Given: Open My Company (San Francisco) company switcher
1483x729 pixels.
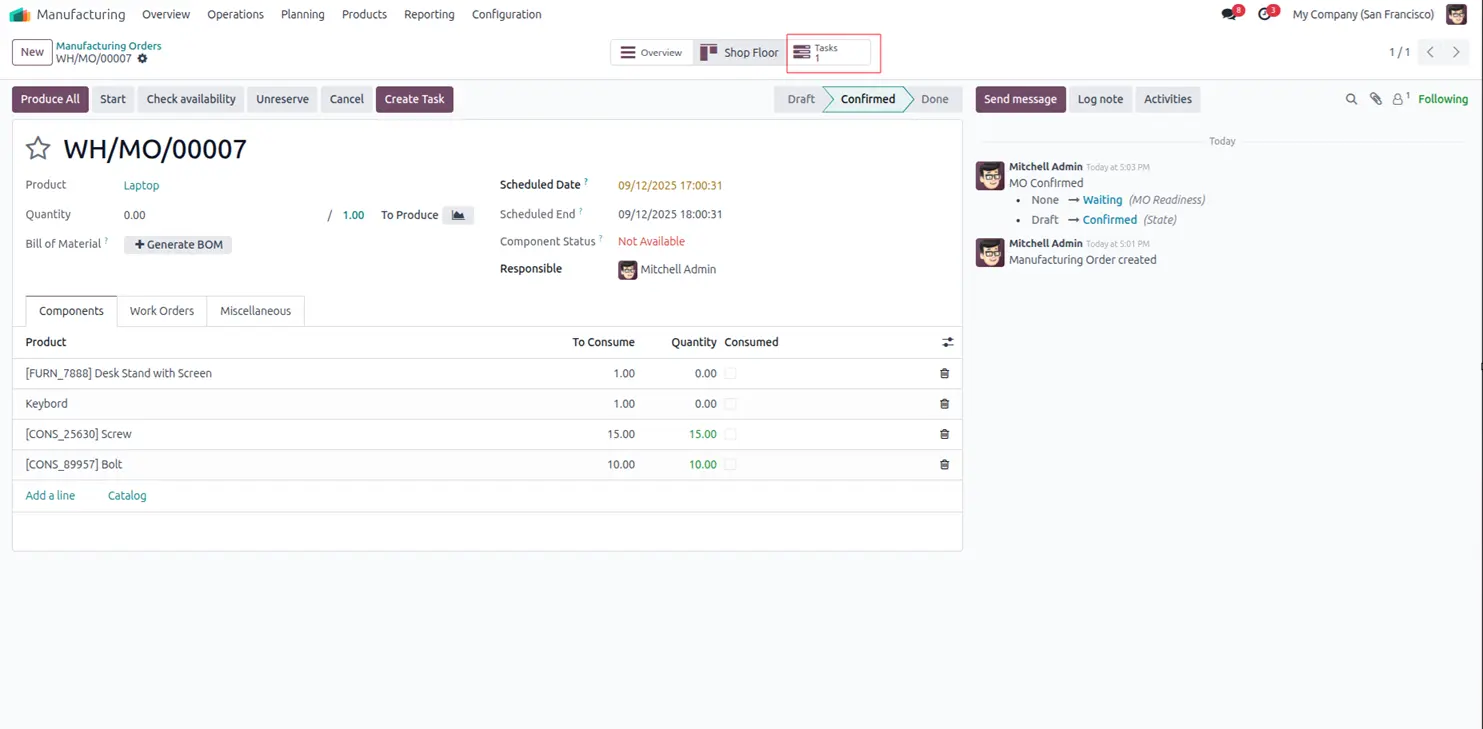Looking at the screenshot, I should (1362, 15).
